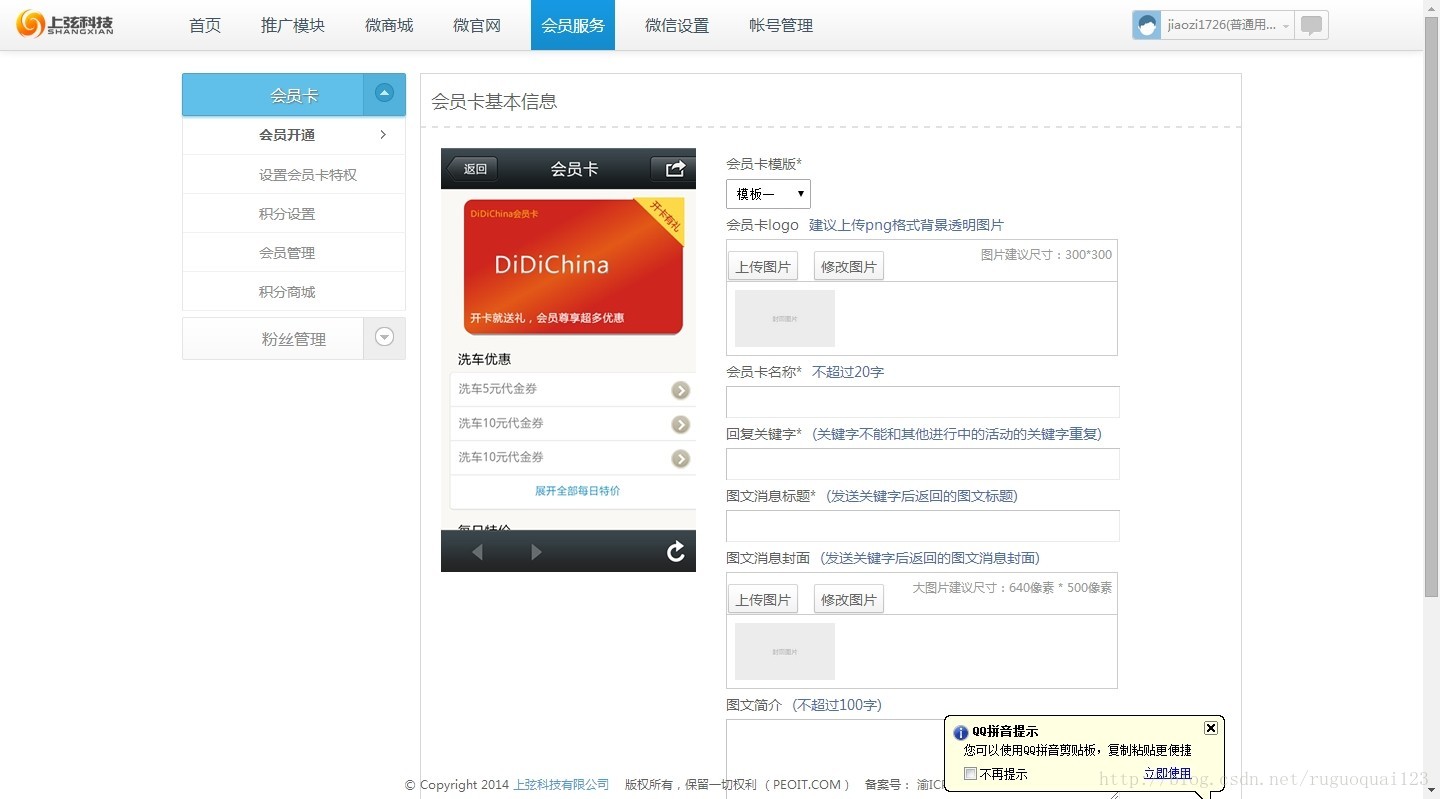The width and height of the screenshot is (1440, 799).
Task: Tap the refresh icon in phone preview
Action: pyautogui.click(x=676, y=551)
